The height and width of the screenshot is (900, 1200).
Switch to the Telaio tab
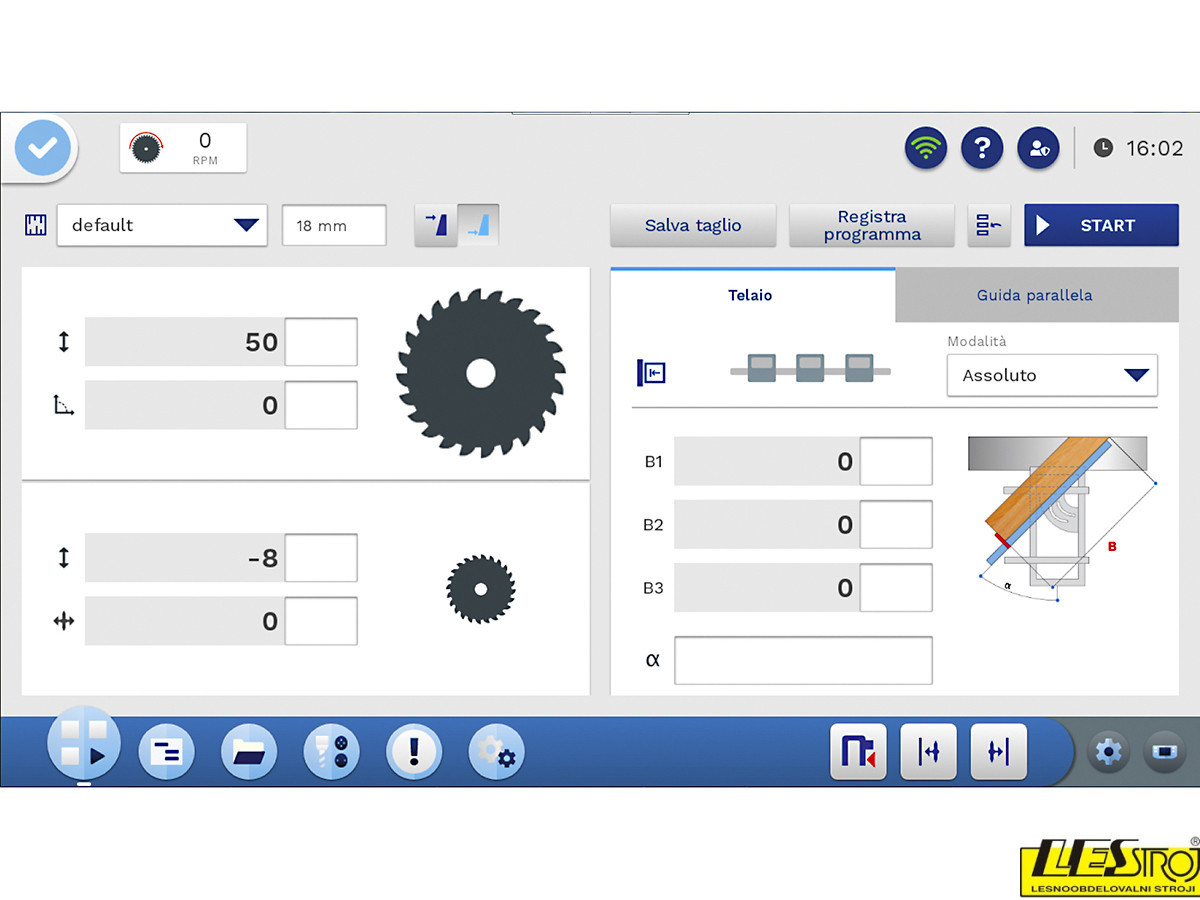point(750,295)
